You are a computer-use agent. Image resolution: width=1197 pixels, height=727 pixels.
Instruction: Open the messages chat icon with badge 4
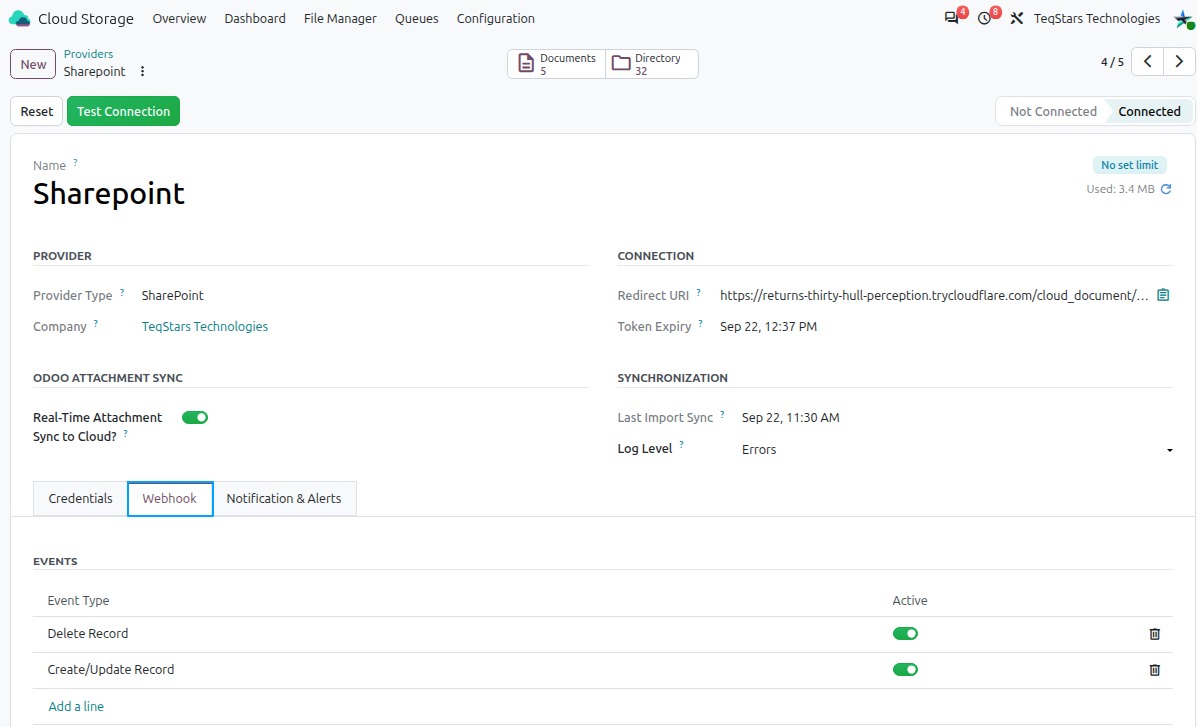pyautogui.click(x=951, y=18)
